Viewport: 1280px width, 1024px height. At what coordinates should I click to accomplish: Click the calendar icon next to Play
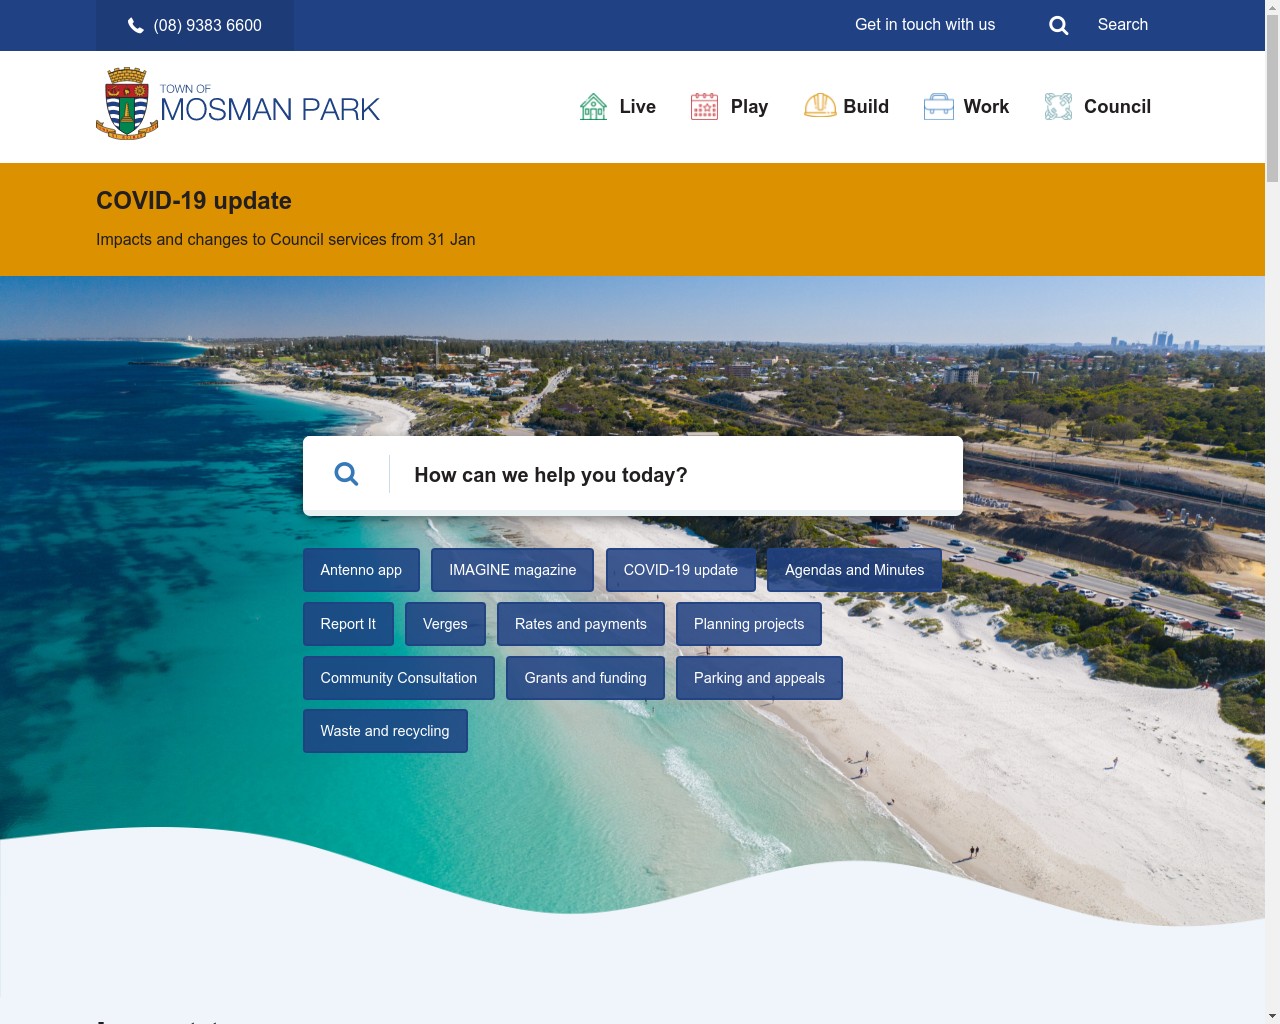click(x=704, y=105)
